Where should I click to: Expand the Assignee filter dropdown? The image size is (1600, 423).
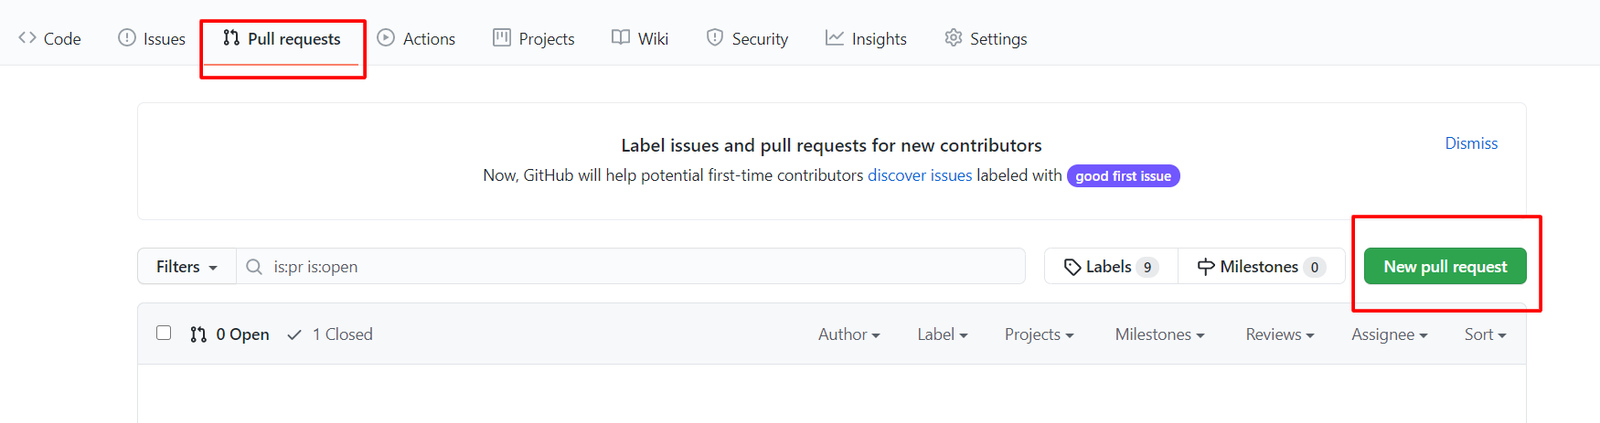pyautogui.click(x=1389, y=335)
